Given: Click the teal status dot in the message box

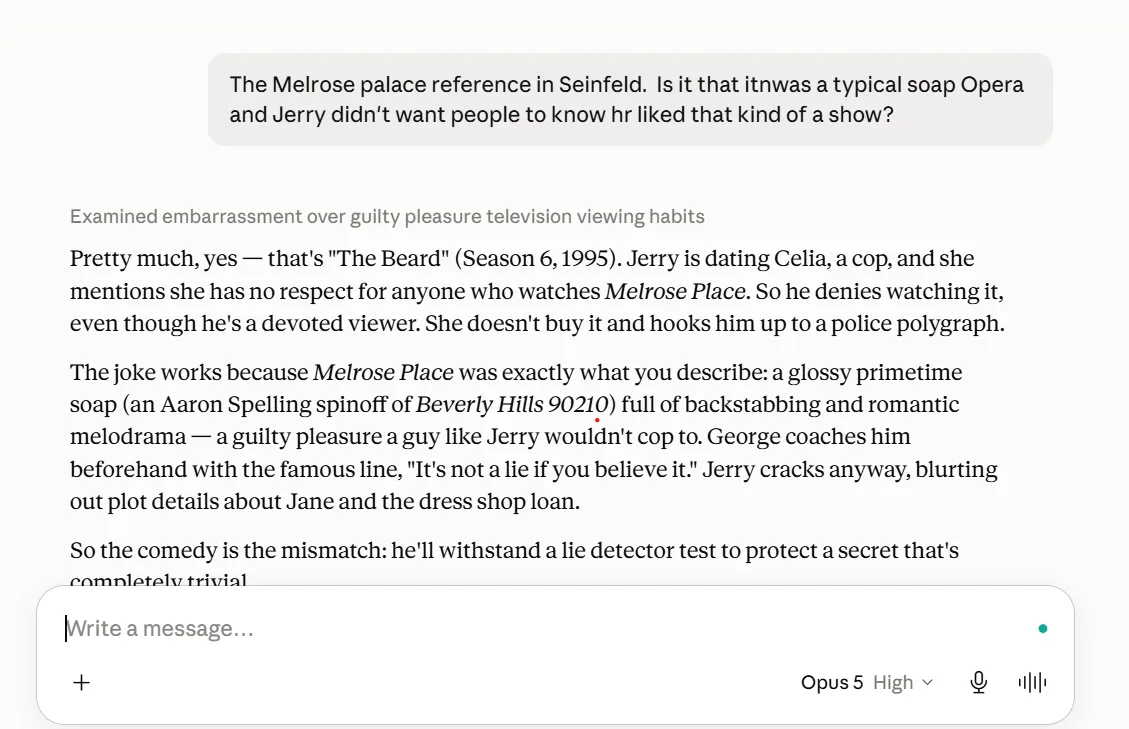Looking at the screenshot, I should (x=1043, y=629).
